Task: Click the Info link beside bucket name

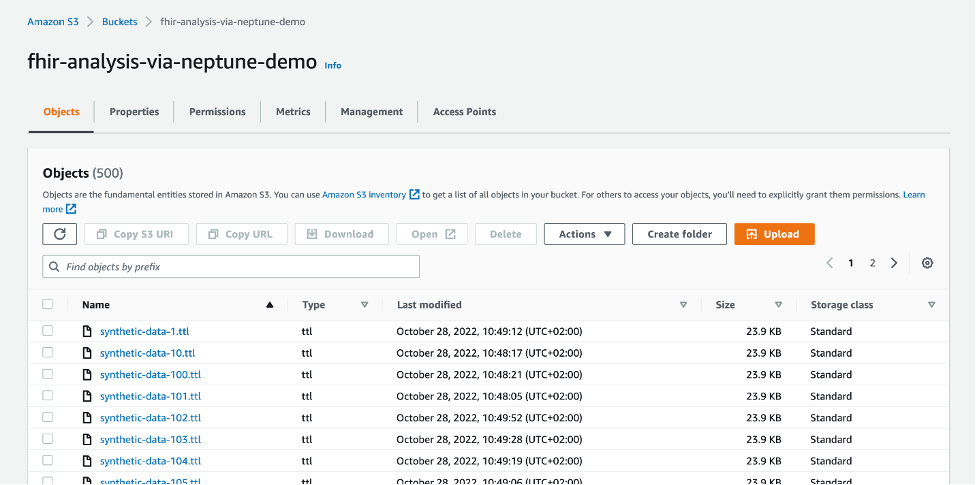Action: coord(333,65)
